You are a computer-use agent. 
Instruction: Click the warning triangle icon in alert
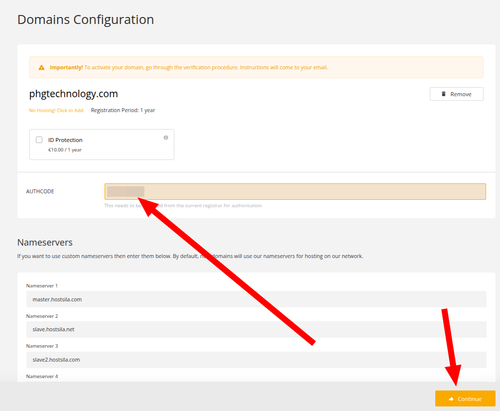(41, 68)
